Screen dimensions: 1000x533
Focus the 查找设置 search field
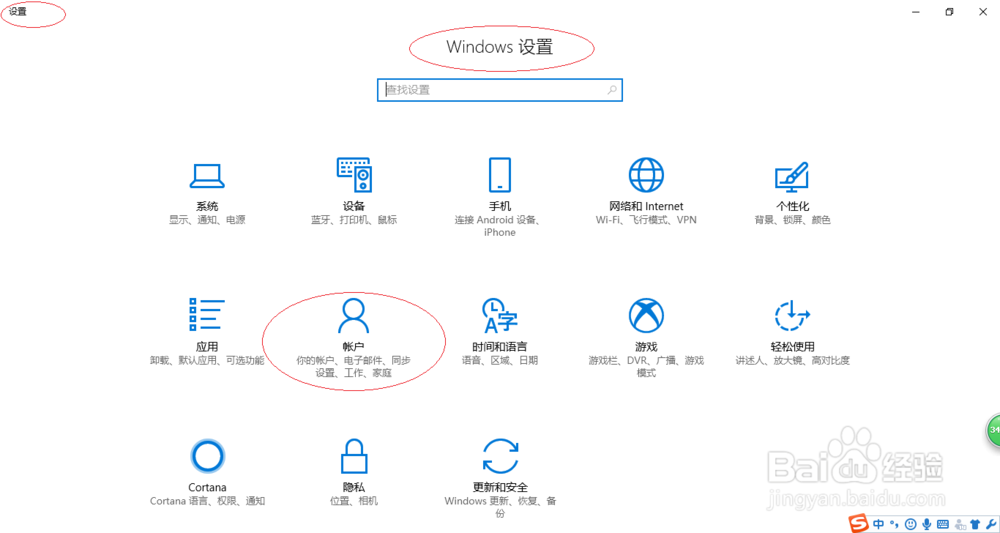(500, 91)
